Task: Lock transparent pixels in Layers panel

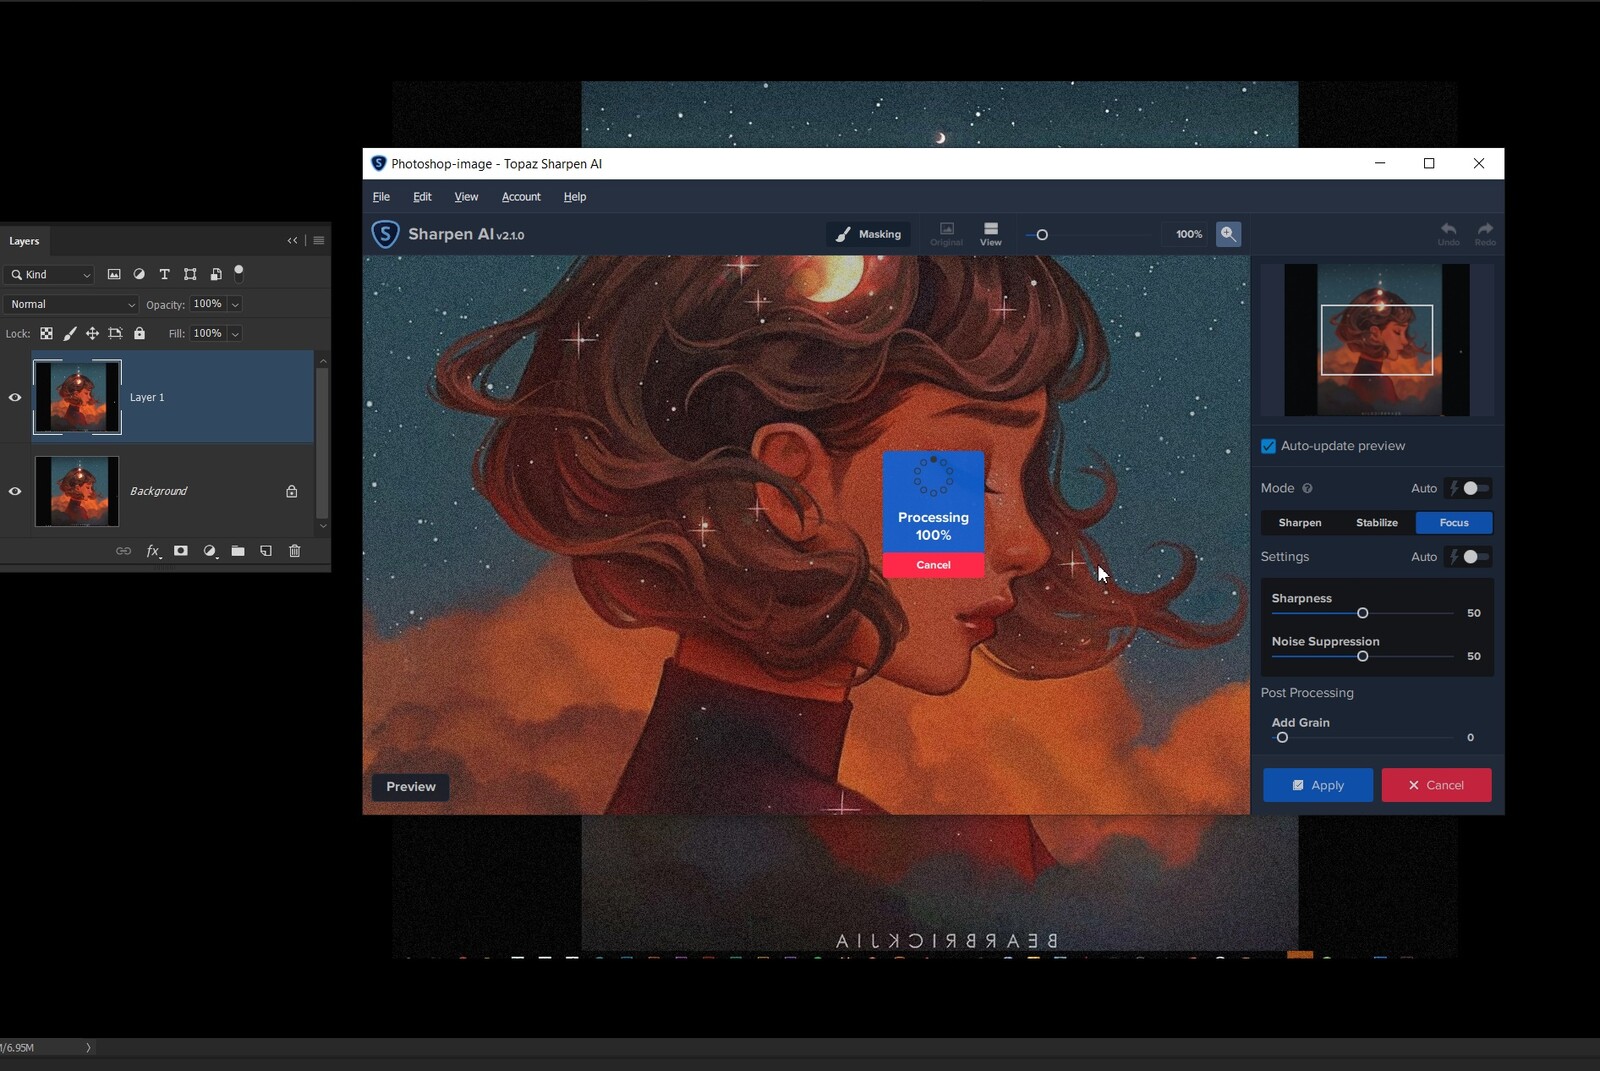Action: pyautogui.click(x=46, y=334)
